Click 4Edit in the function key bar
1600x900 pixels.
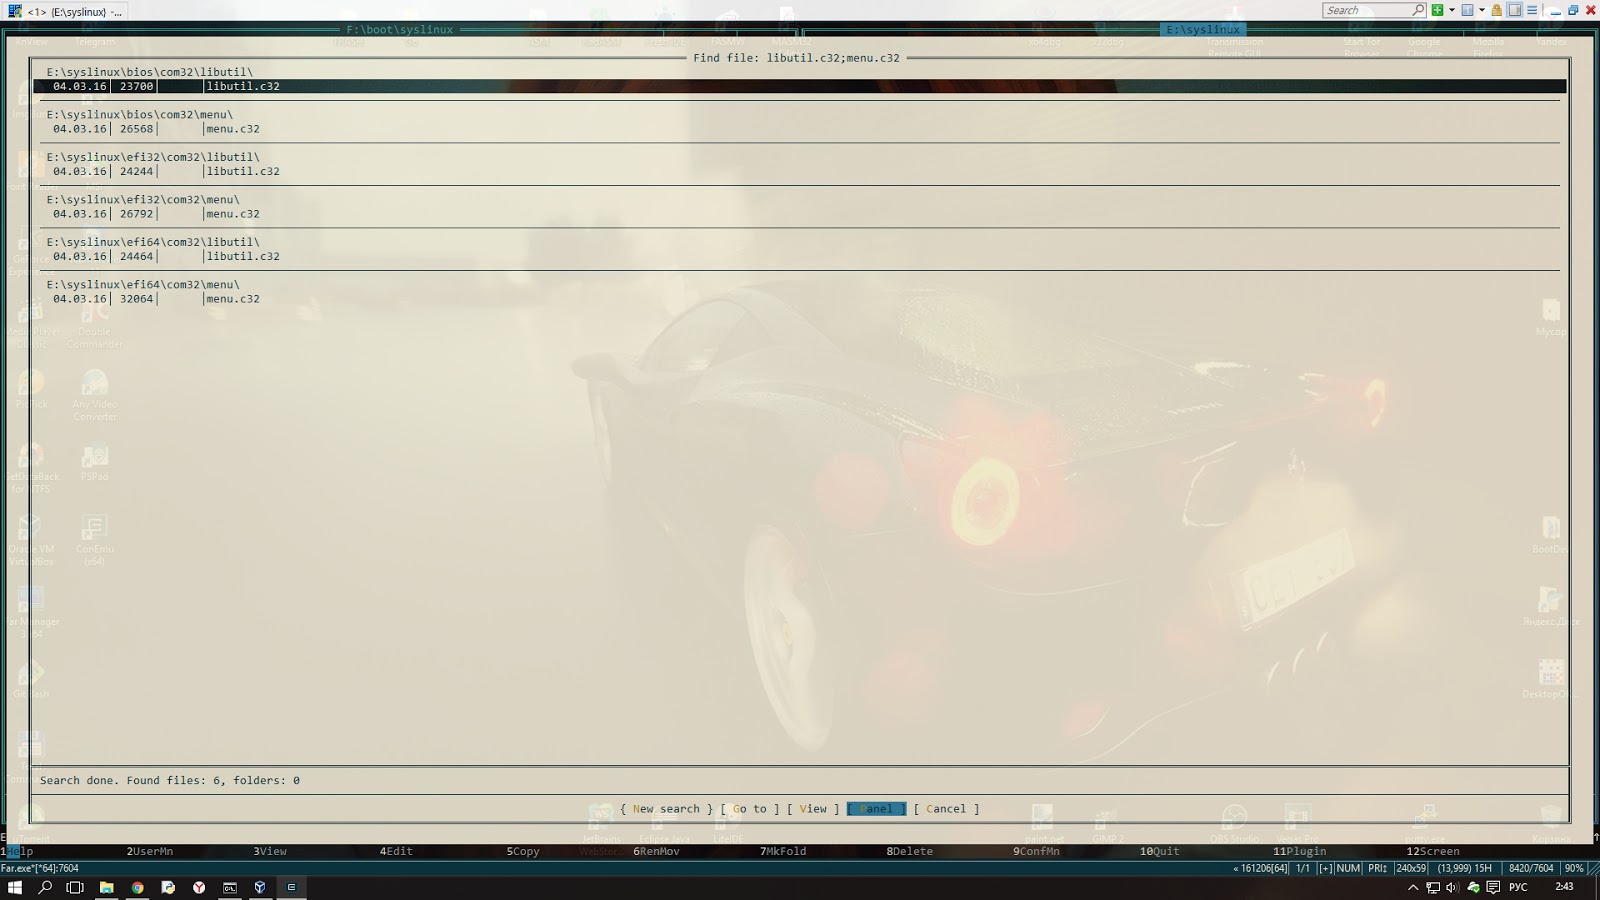(396, 852)
